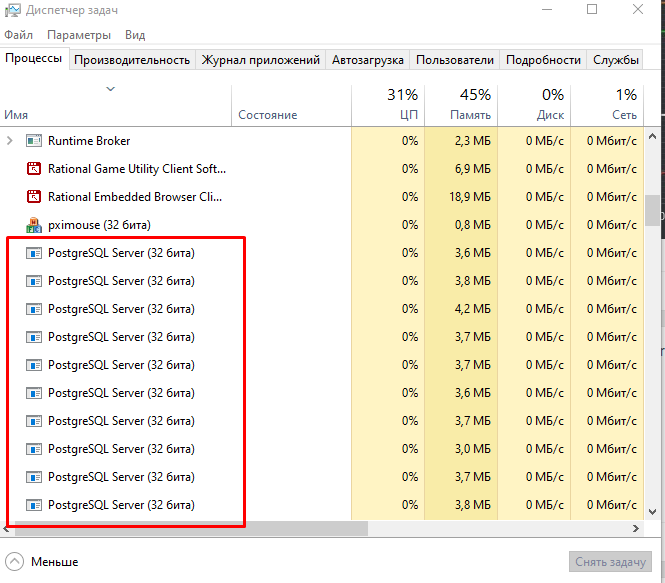665x583 pixels.
Task: Open the Параметры menu
Action: coord(79,35)
